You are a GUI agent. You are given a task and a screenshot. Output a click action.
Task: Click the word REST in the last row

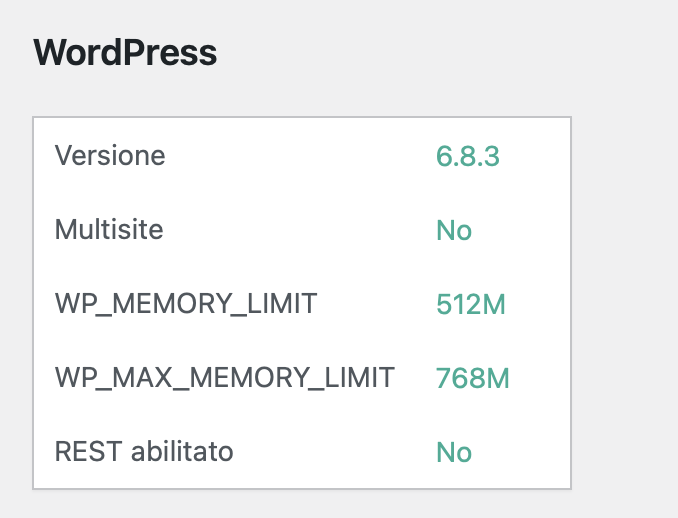point(88,452)
